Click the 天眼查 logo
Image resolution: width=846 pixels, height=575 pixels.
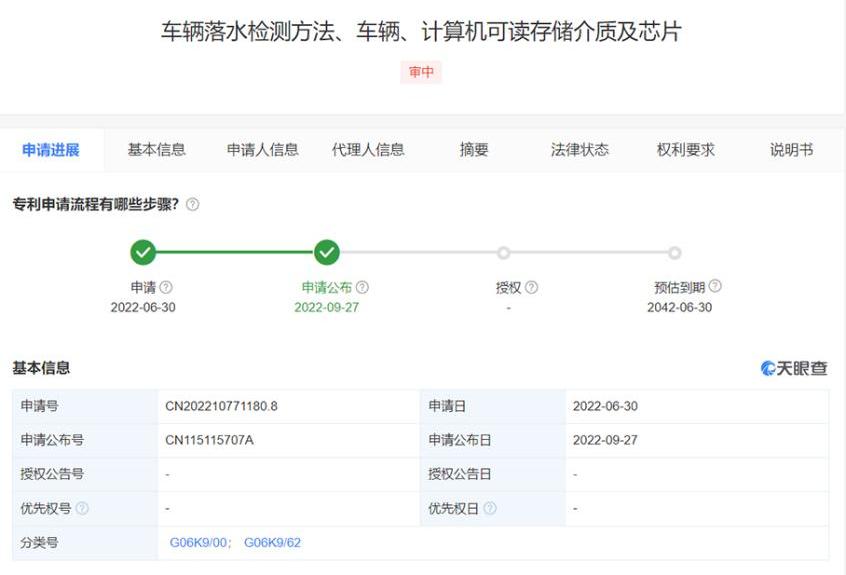(794, 368)
